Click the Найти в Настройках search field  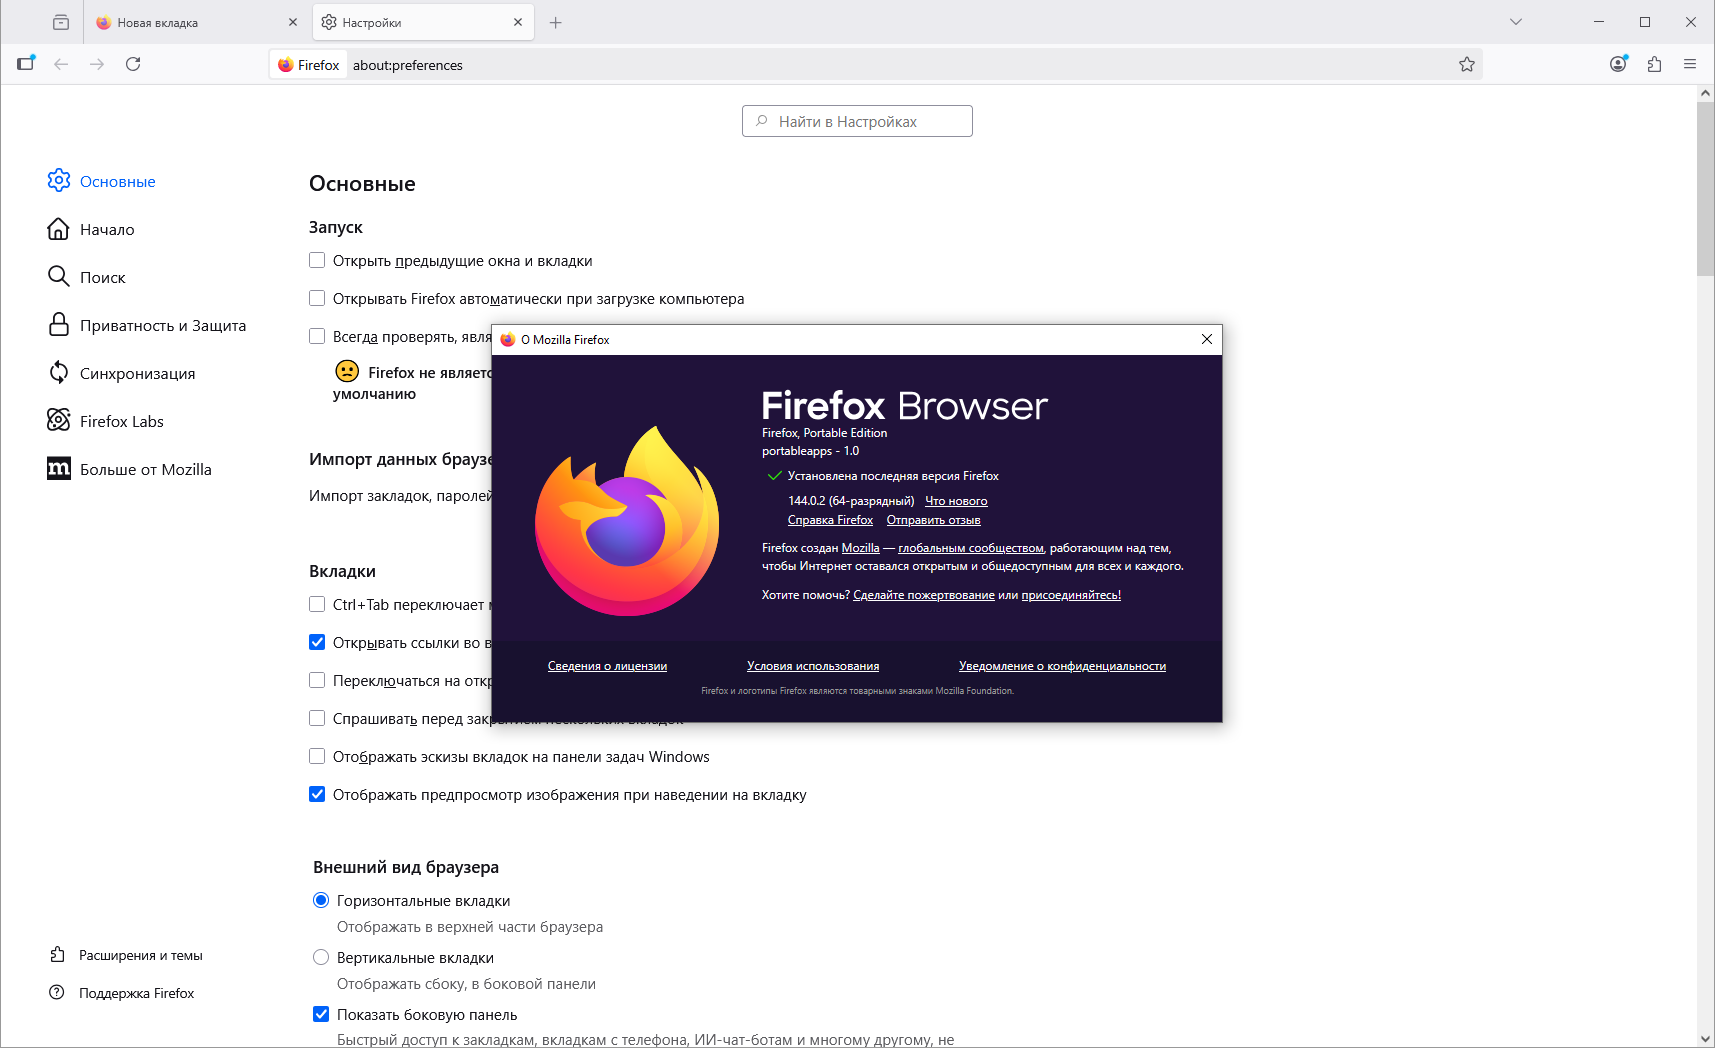tap(857, 121)
